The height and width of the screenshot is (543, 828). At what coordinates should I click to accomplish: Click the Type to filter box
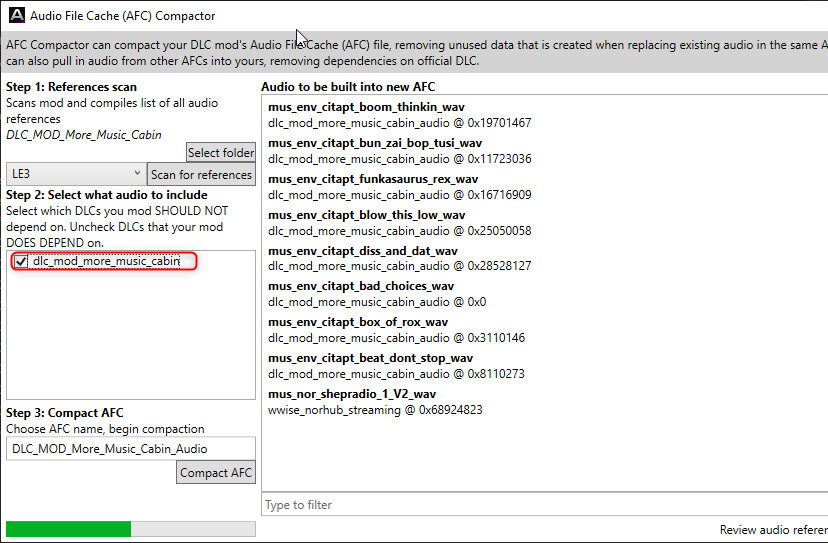click(x=544, y=504)
